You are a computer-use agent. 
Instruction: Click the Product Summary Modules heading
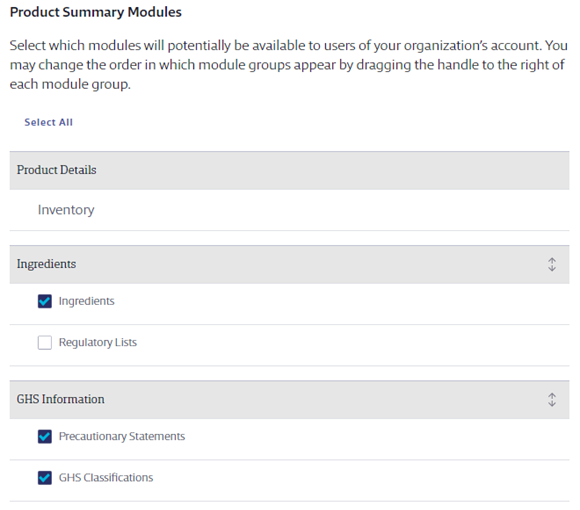point(95,12)
